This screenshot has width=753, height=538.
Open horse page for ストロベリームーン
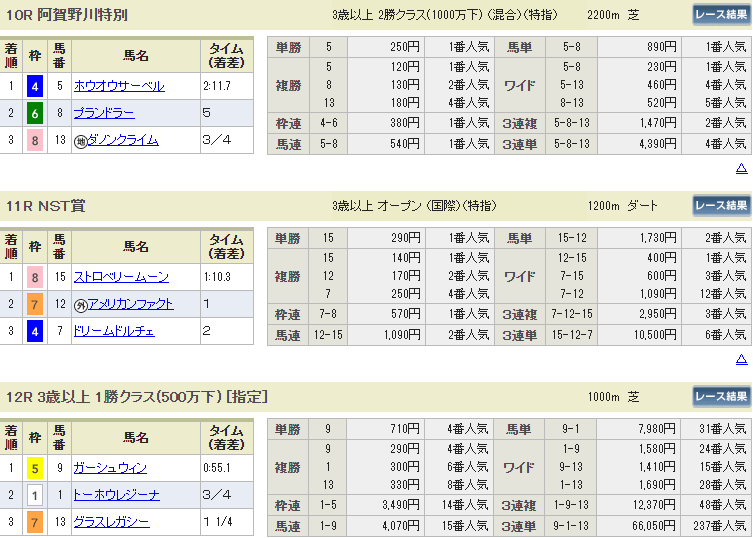coord(121,277)
